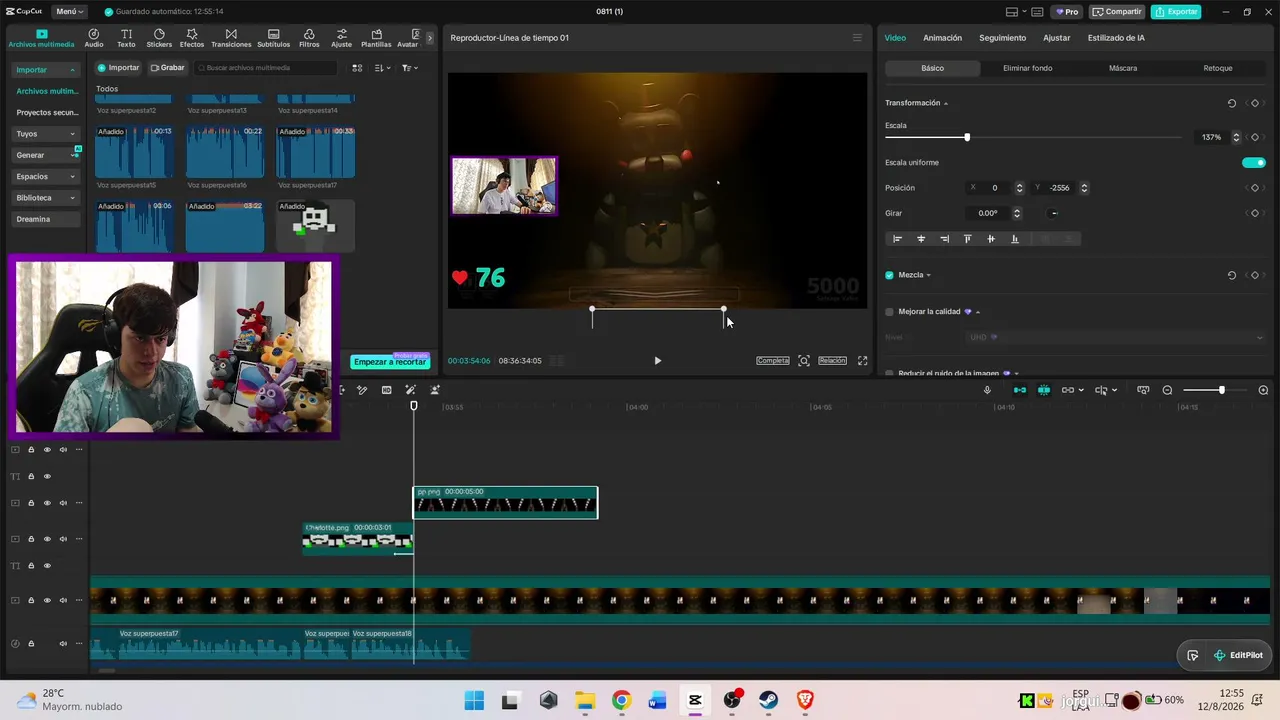This screenshot has height=720, width=1280.
Task: Add keyframe for Posición
Action: pos(1254,188)
